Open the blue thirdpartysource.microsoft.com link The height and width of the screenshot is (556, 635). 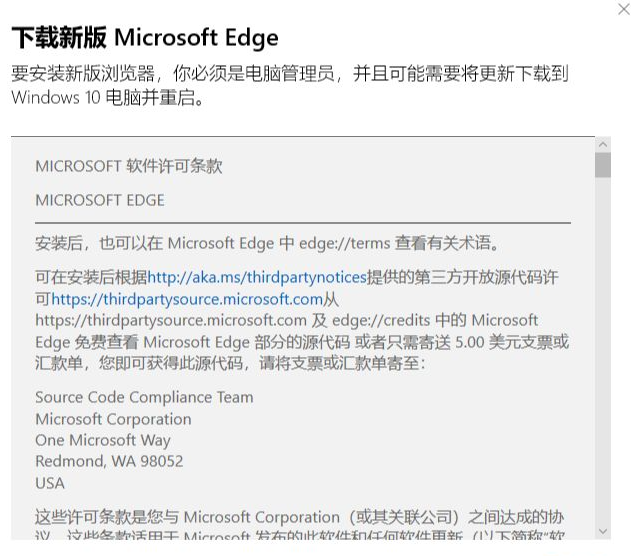tap(187, 299)
